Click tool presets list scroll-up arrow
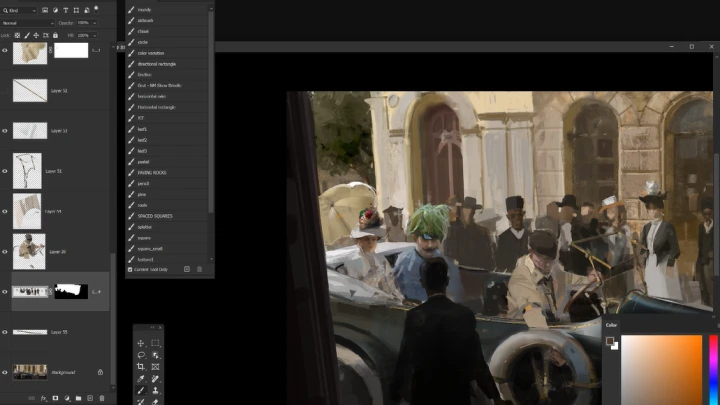Screen dimensions: 720x405 [x=211, y=8]
